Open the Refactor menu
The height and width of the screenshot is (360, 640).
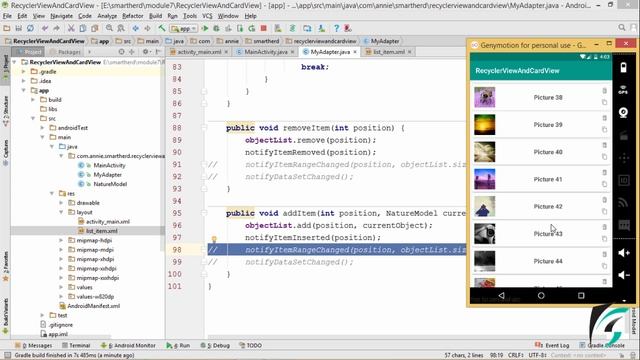133,16
